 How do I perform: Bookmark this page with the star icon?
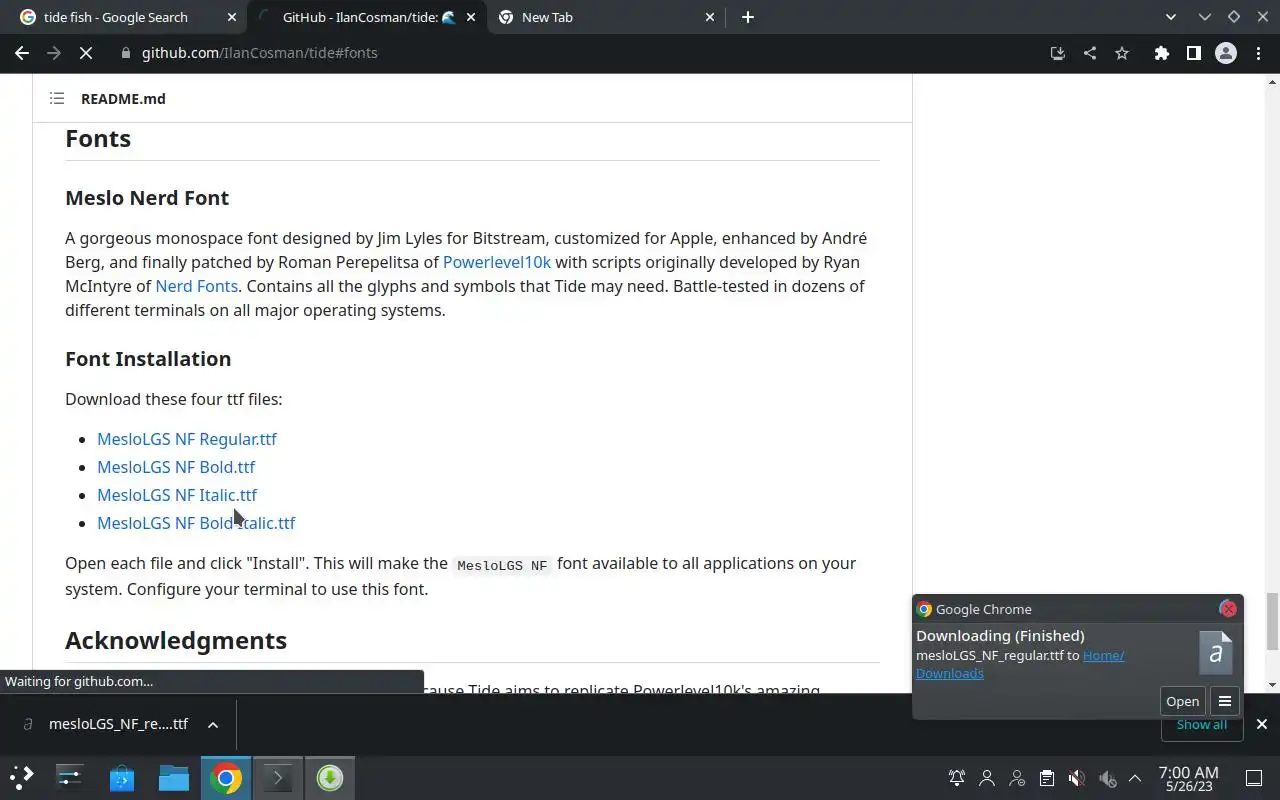pos(1122,53)
